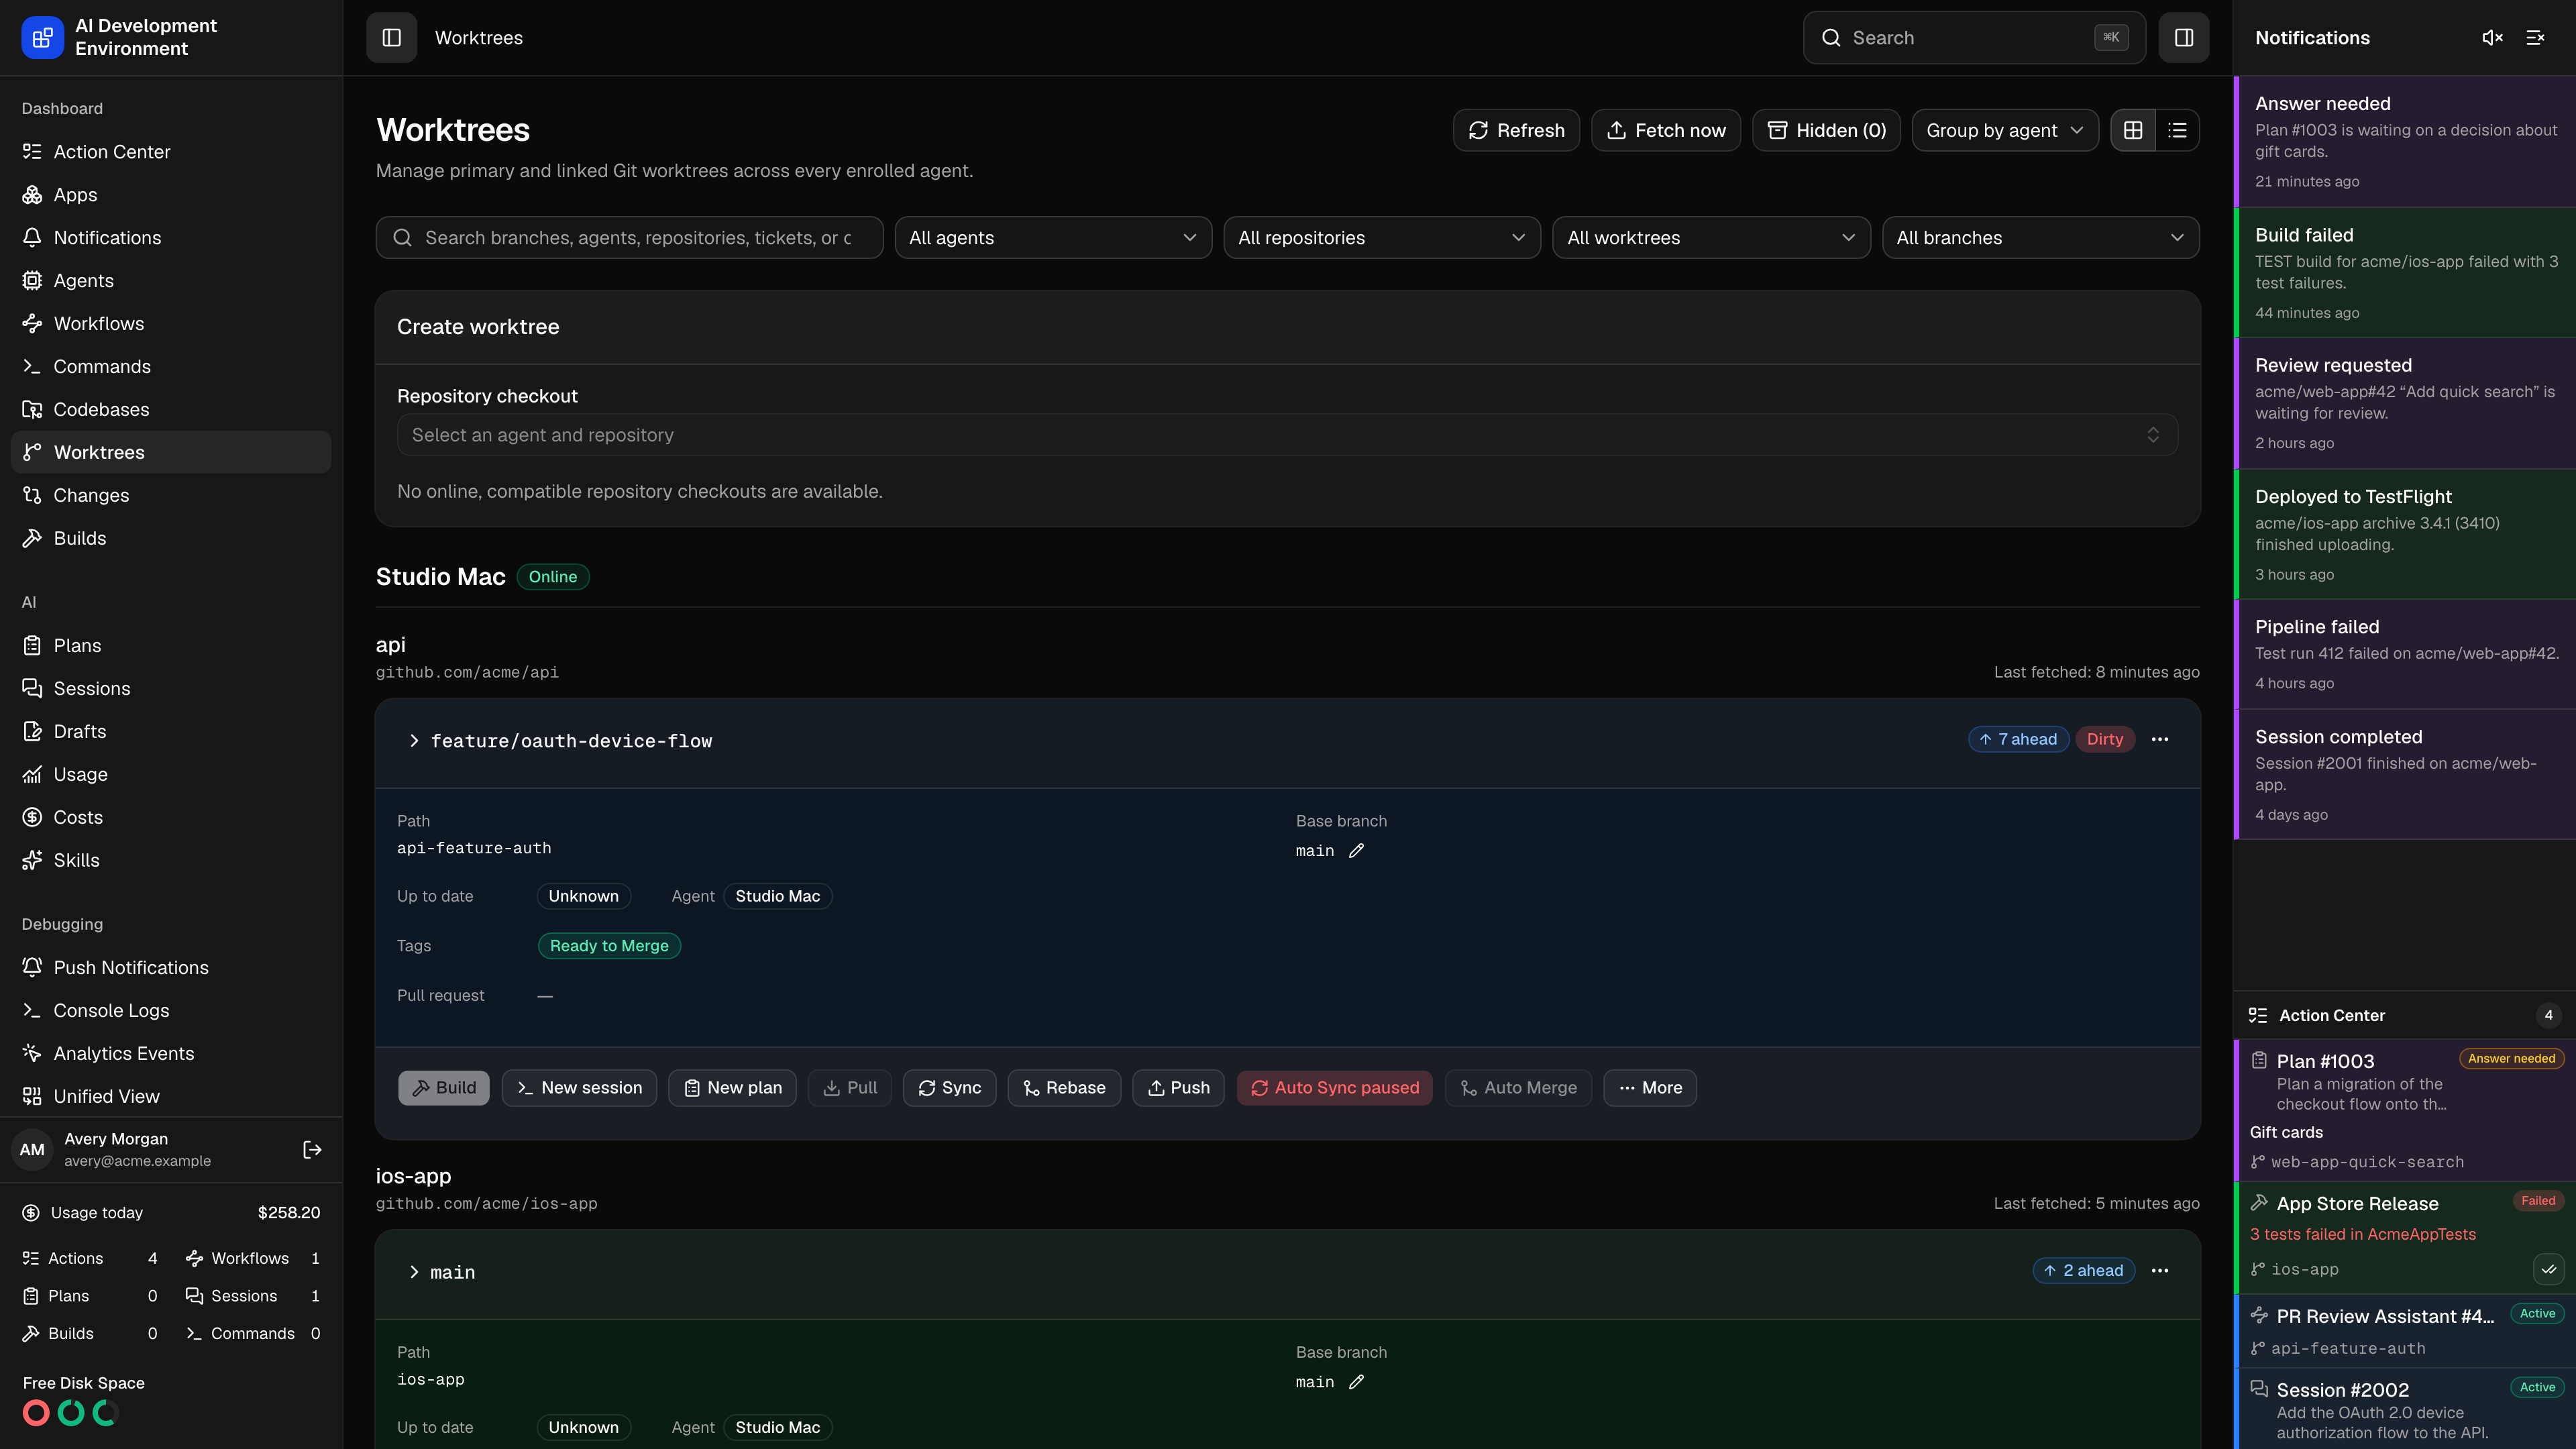
Task: Click the App Store Release hammer icon
Action: click(x=2259, y=1202)
